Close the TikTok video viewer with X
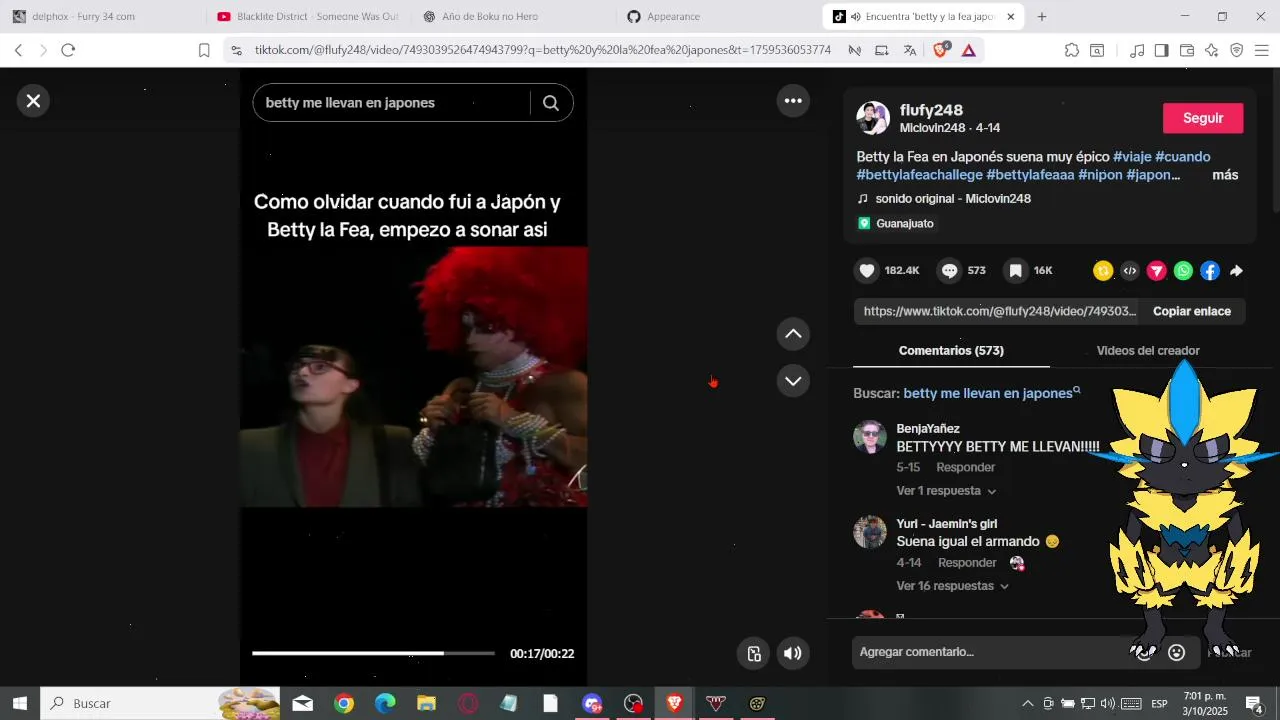The image size is (1280, 720). (33, 101)
